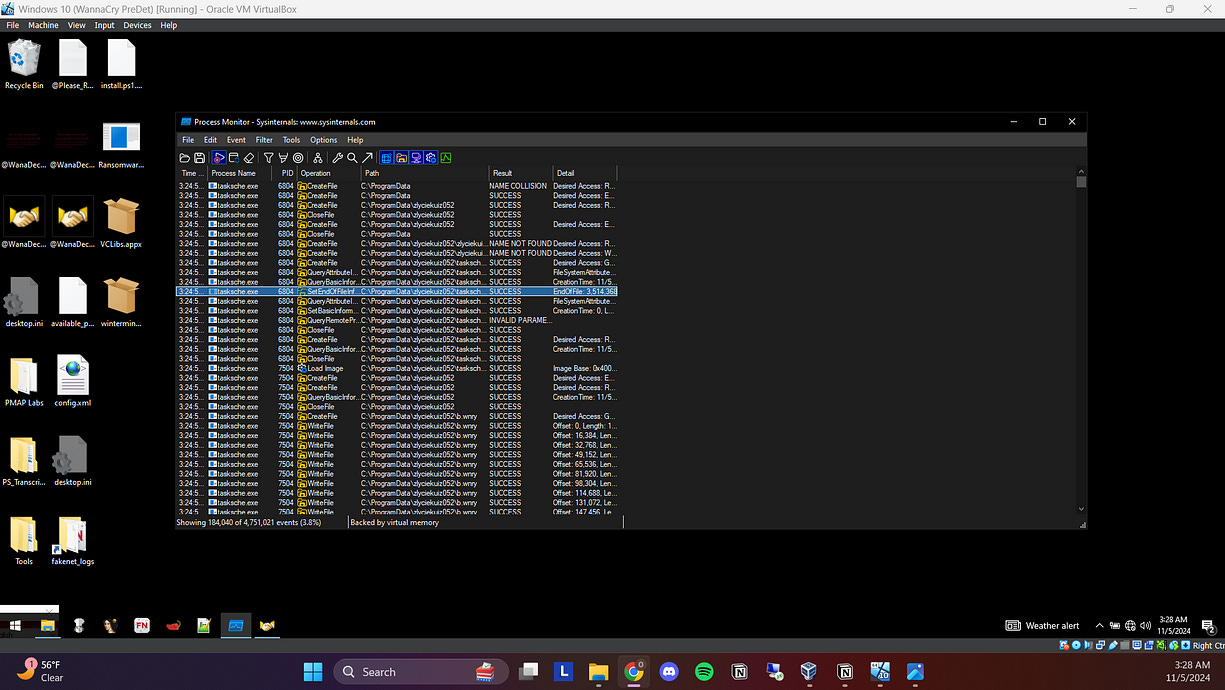Open the Tools menu

click(x=291, y=140)
